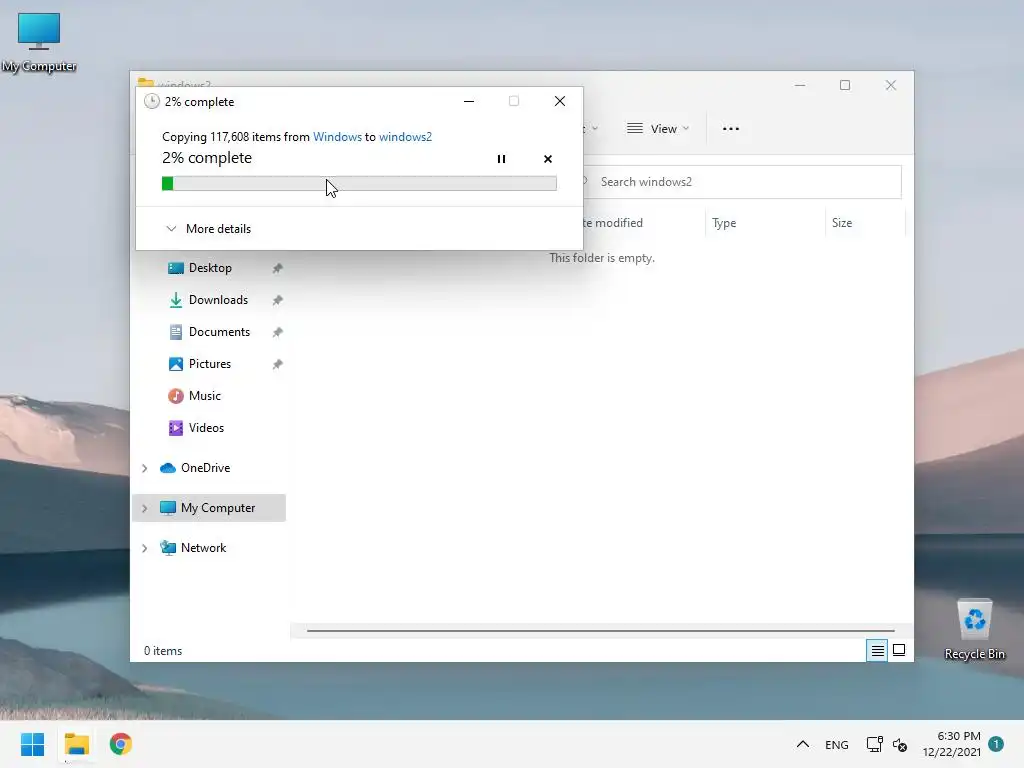This screenshot has height=768, width=1024.
Task: Expand the My Computer tree node
Action: tap(144, 508)
